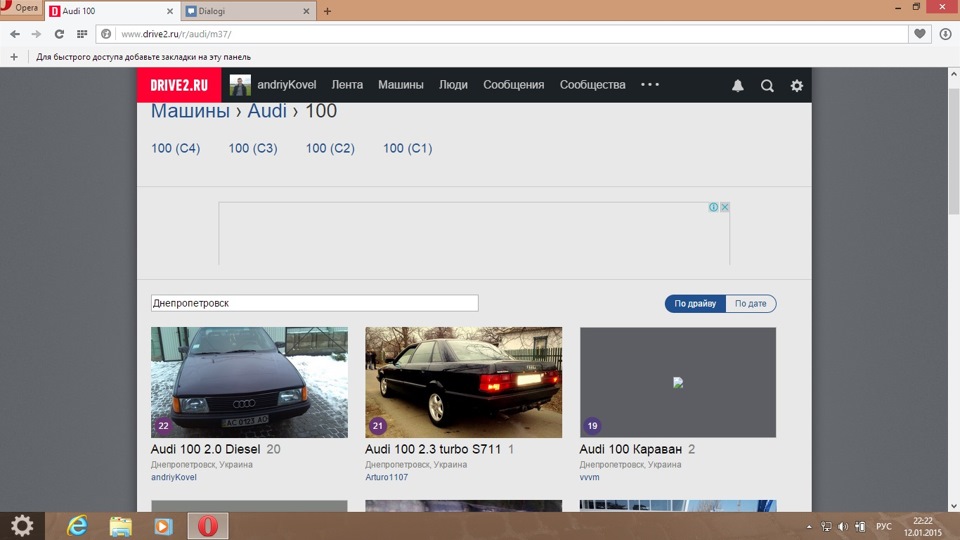Select the Audi 100 tab
960x540 pixels.
(111, 11)
